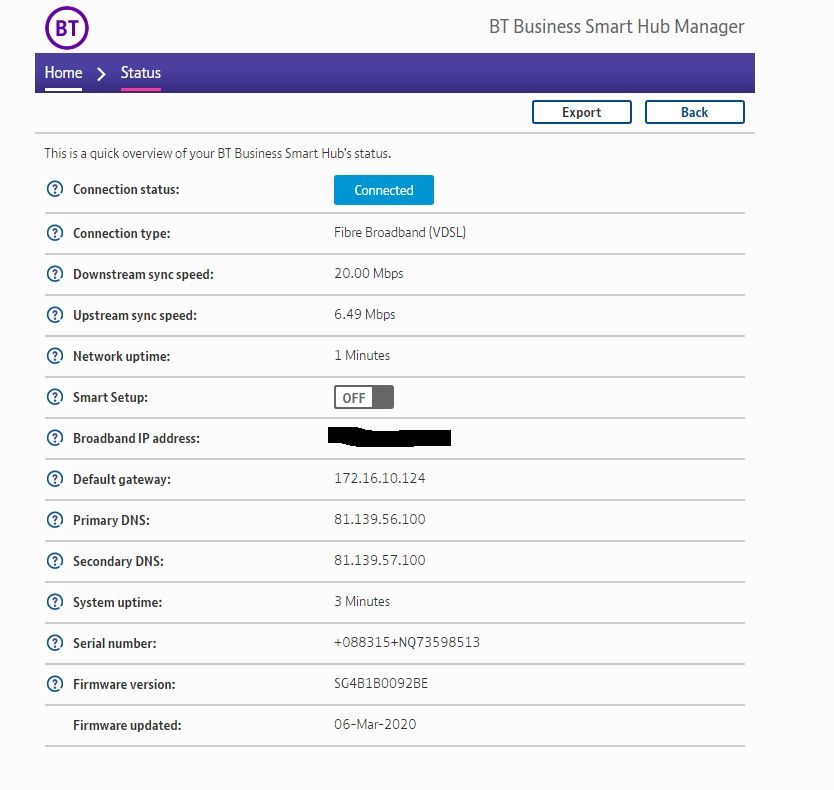The width and height of the screenshot is (834, 790).
Task: Show help for Serial number
Action: [55, 643]
